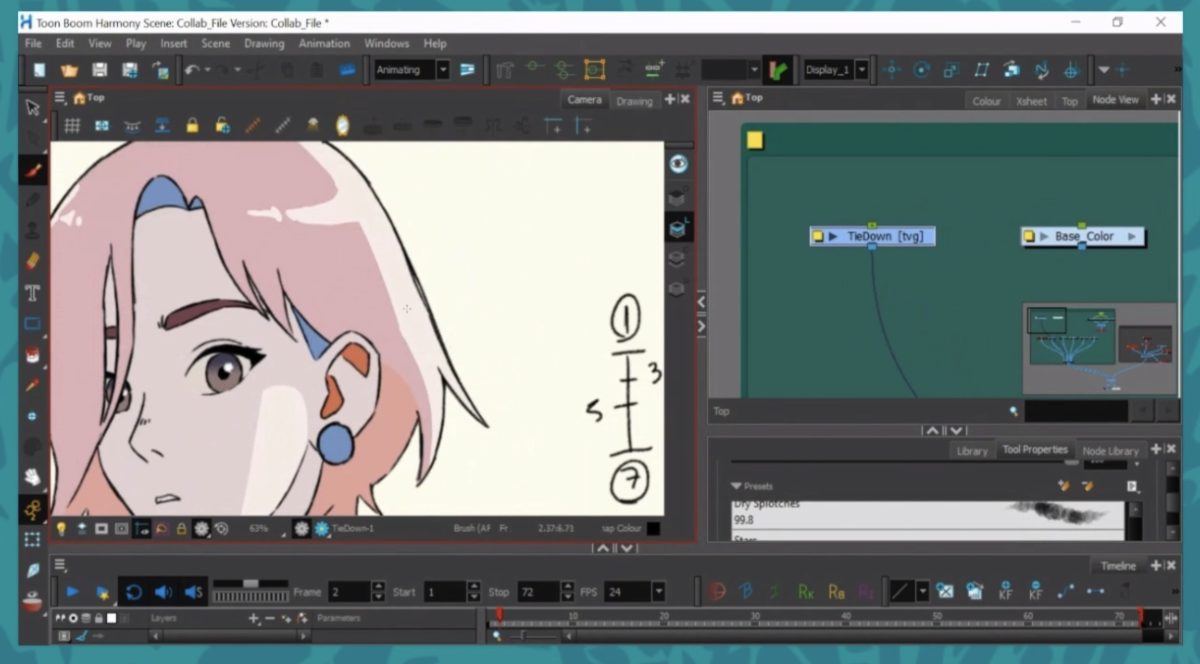Toggle playback Loop button
The image size is (1200, 664).
tap(133, 592)
